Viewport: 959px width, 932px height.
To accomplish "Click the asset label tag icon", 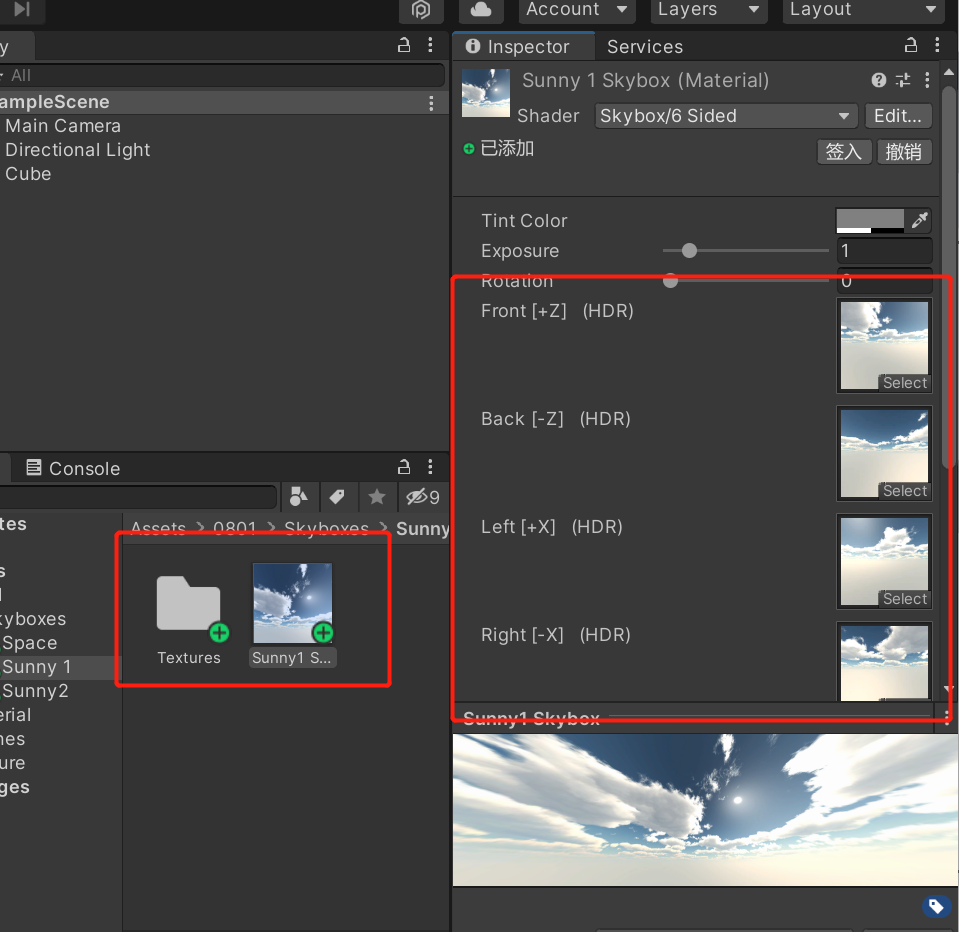I will click(936, 906).
